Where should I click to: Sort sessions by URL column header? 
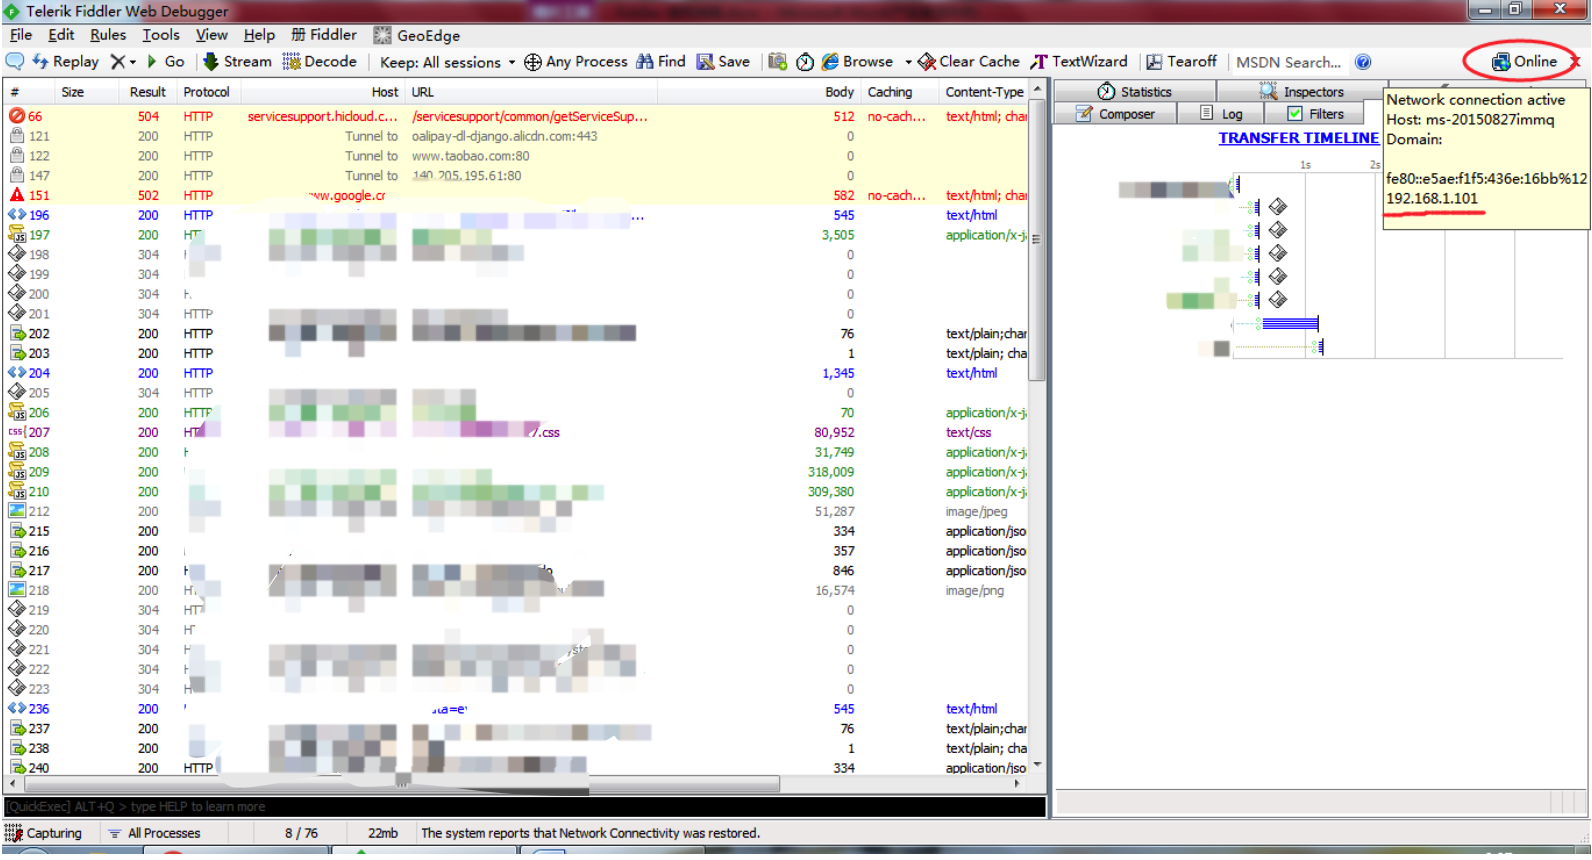tap(423, 92)
